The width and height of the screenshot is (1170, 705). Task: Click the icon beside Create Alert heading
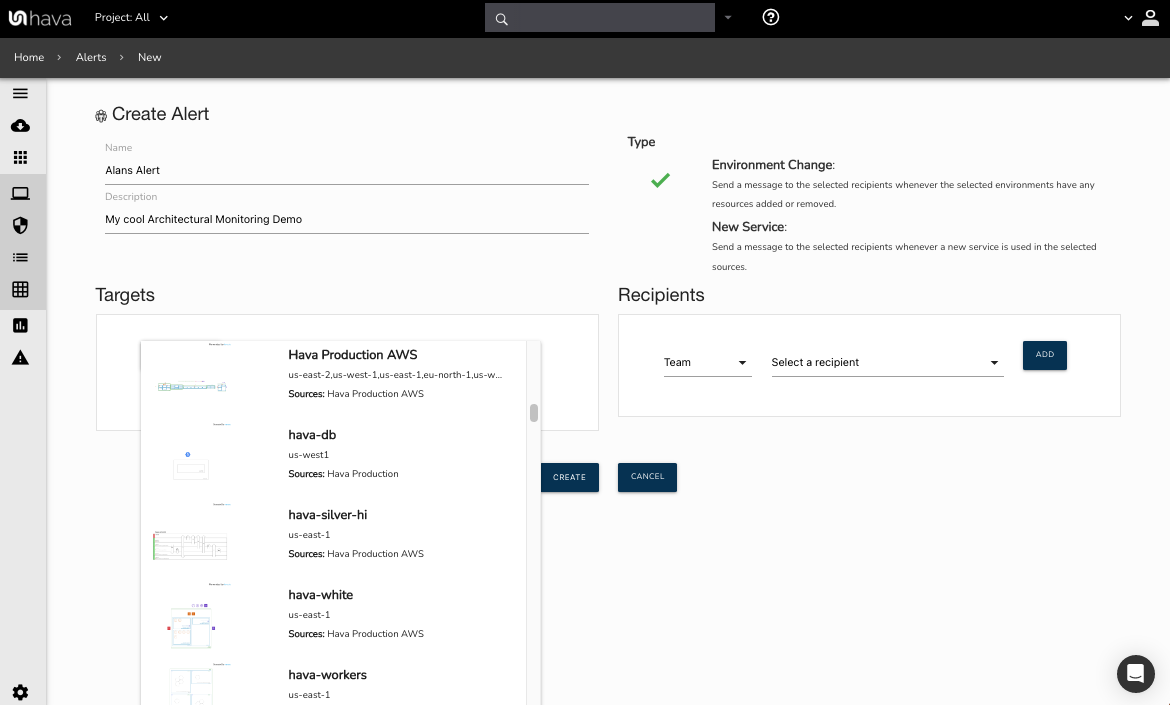(x=101, y=116)
